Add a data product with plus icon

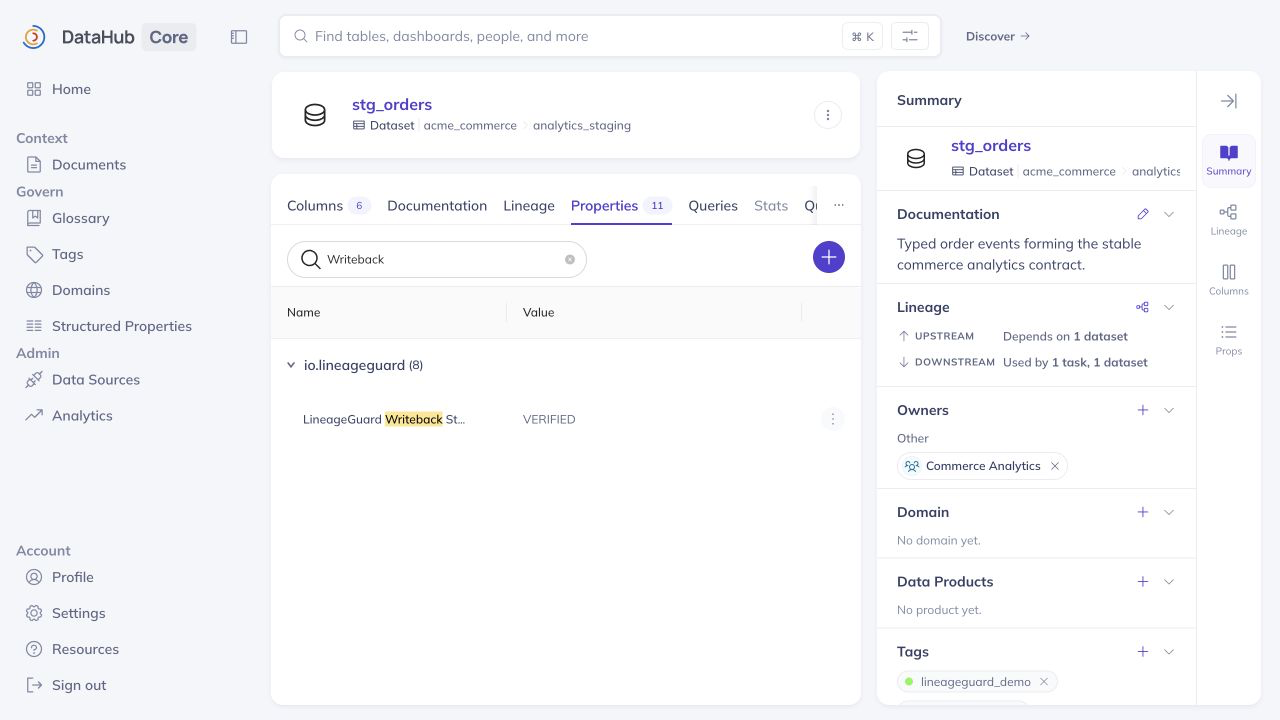pos(1143,582)
